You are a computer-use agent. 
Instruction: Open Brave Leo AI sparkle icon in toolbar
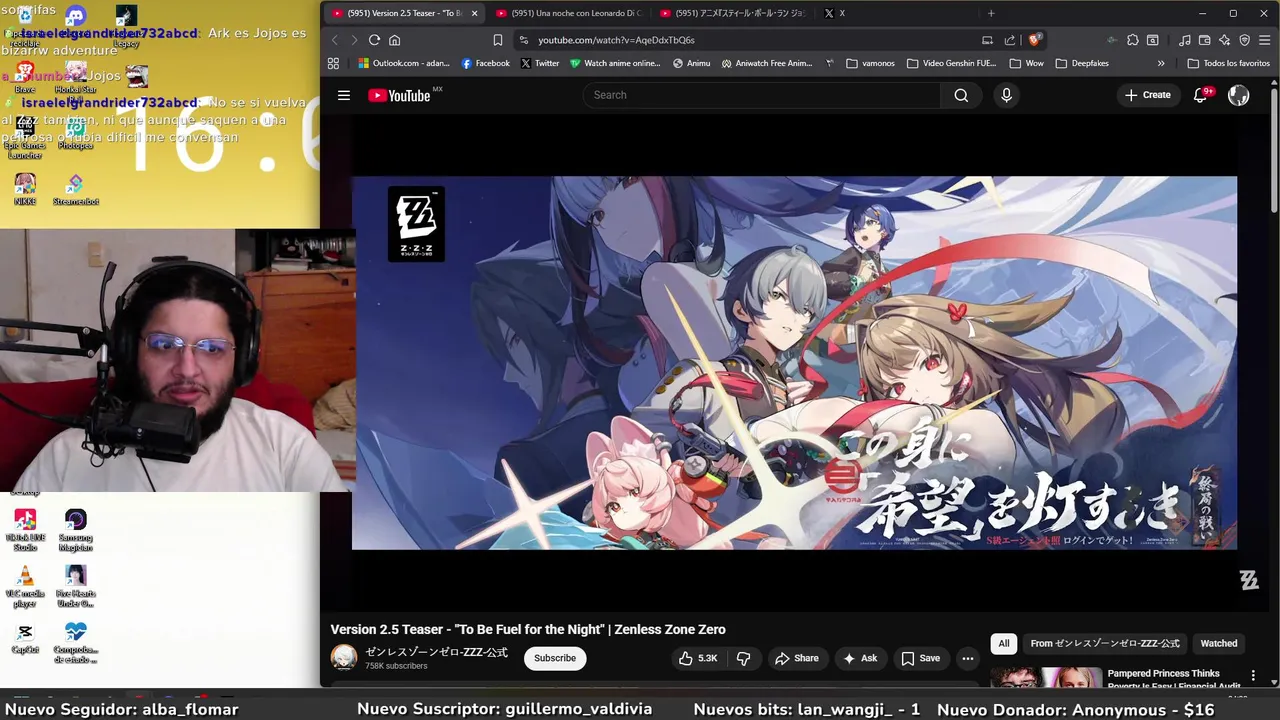1224,40
